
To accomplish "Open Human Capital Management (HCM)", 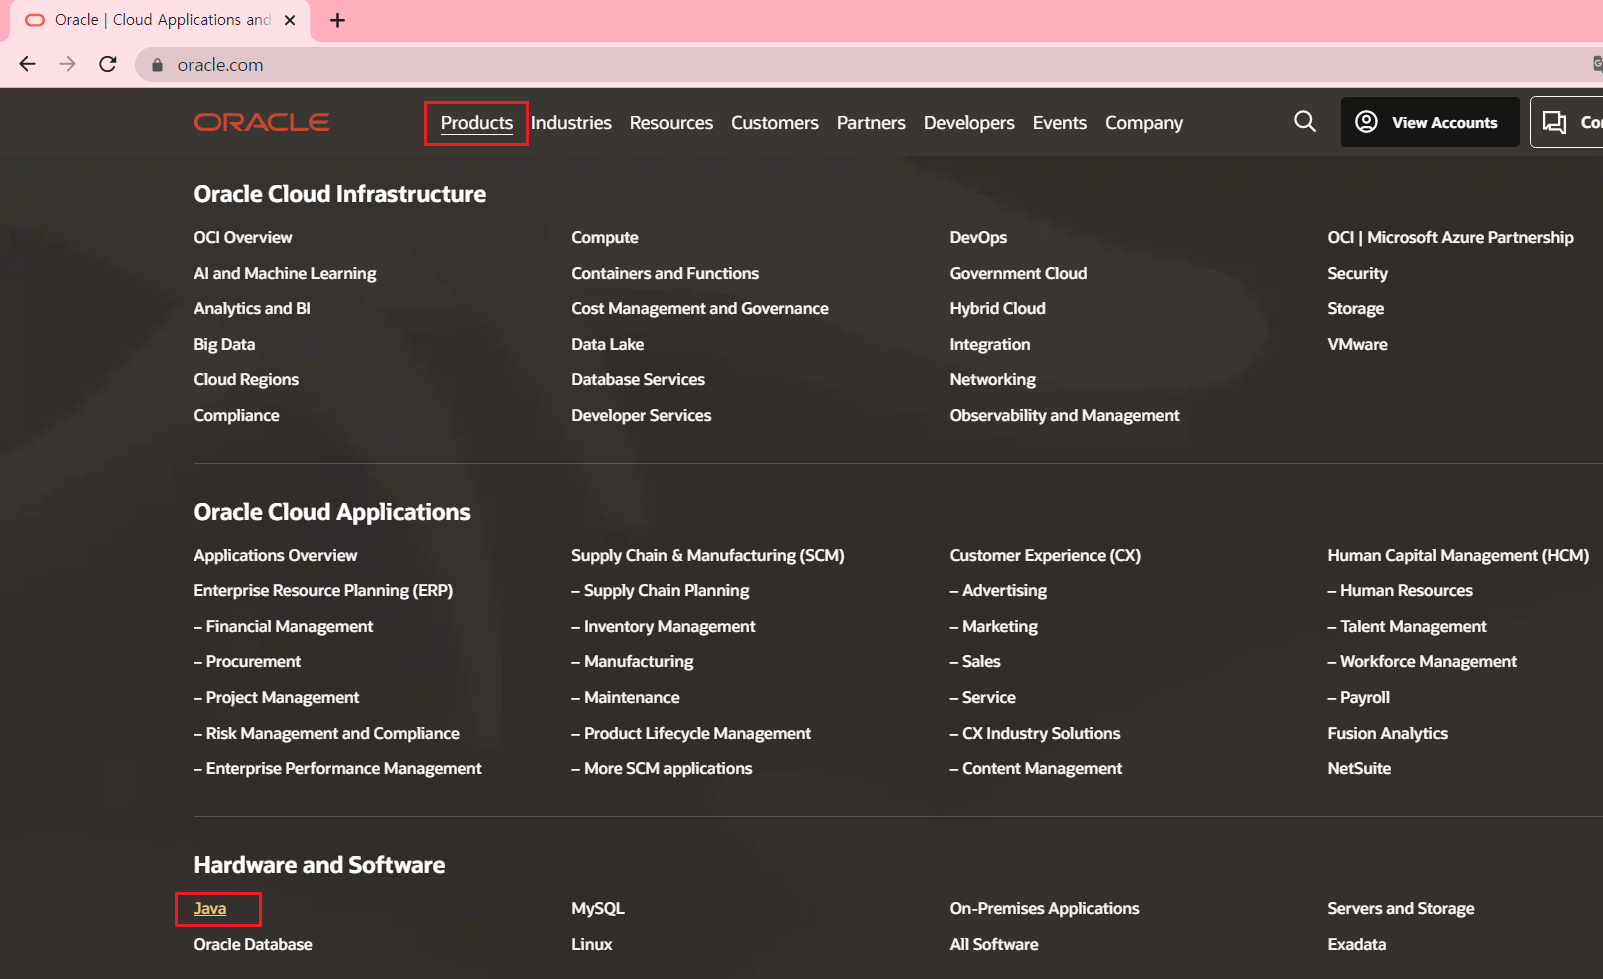I will click(1458, 555).
